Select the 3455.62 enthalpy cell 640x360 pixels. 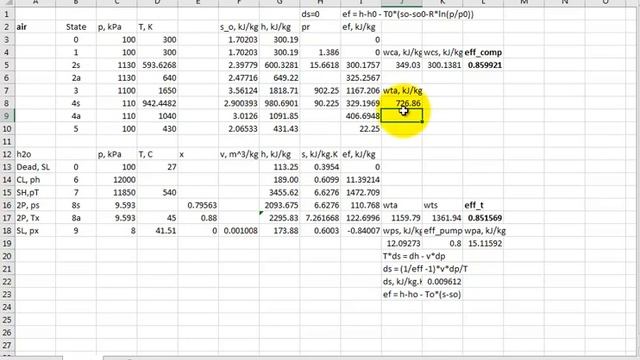[280, 193]
